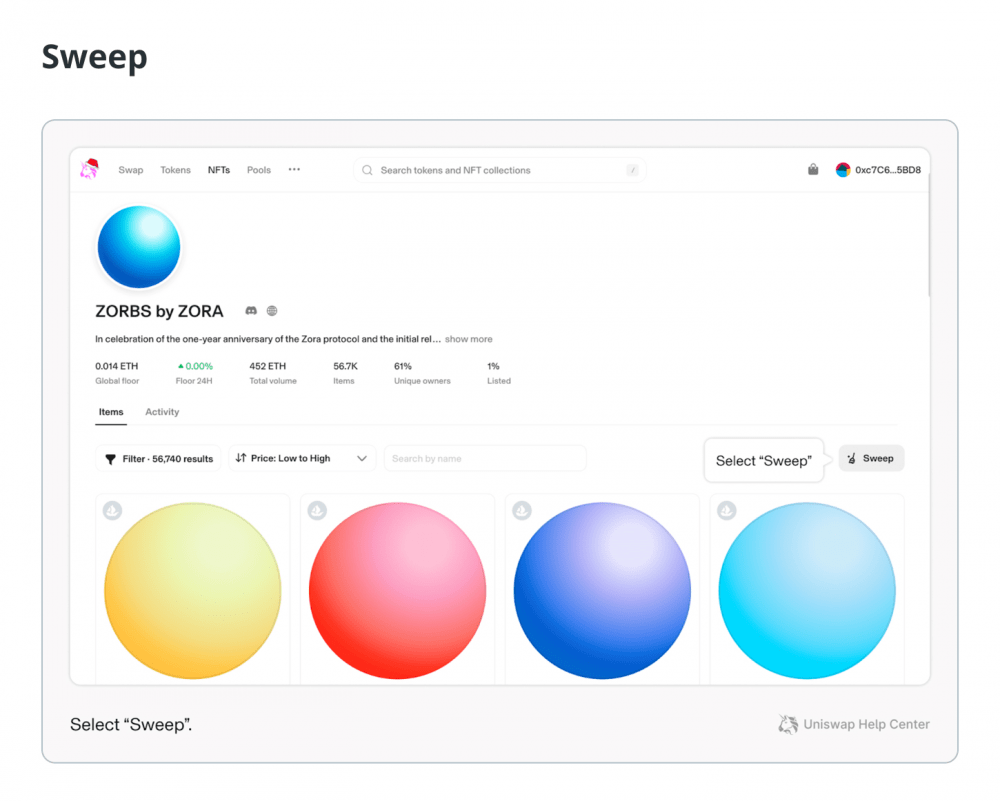Screen dimensions: 1000x801
Task: Click the search magnifier icon
Action: (x=367, y=170)
